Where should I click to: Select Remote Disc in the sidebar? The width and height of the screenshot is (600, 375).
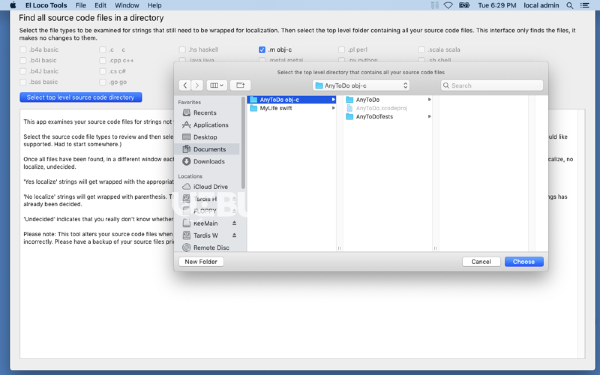[x=211, y=248]
